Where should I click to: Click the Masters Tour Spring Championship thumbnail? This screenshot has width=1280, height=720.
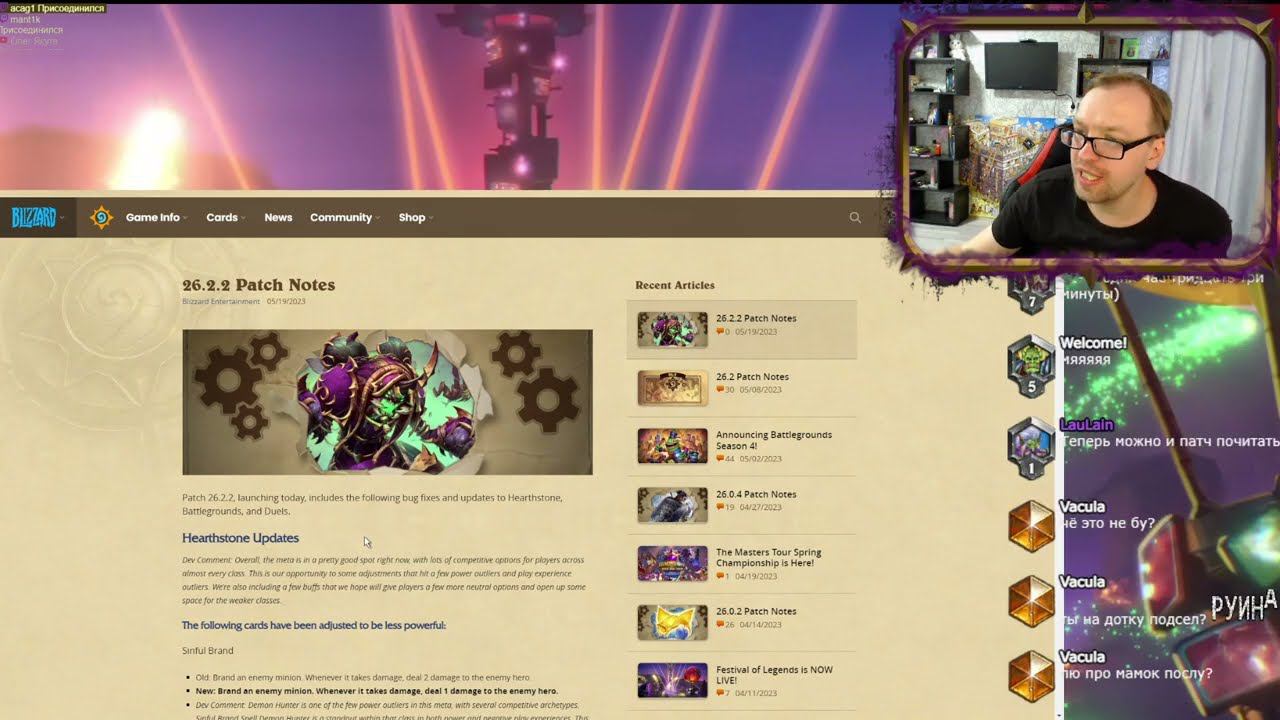tap(672, 563)
